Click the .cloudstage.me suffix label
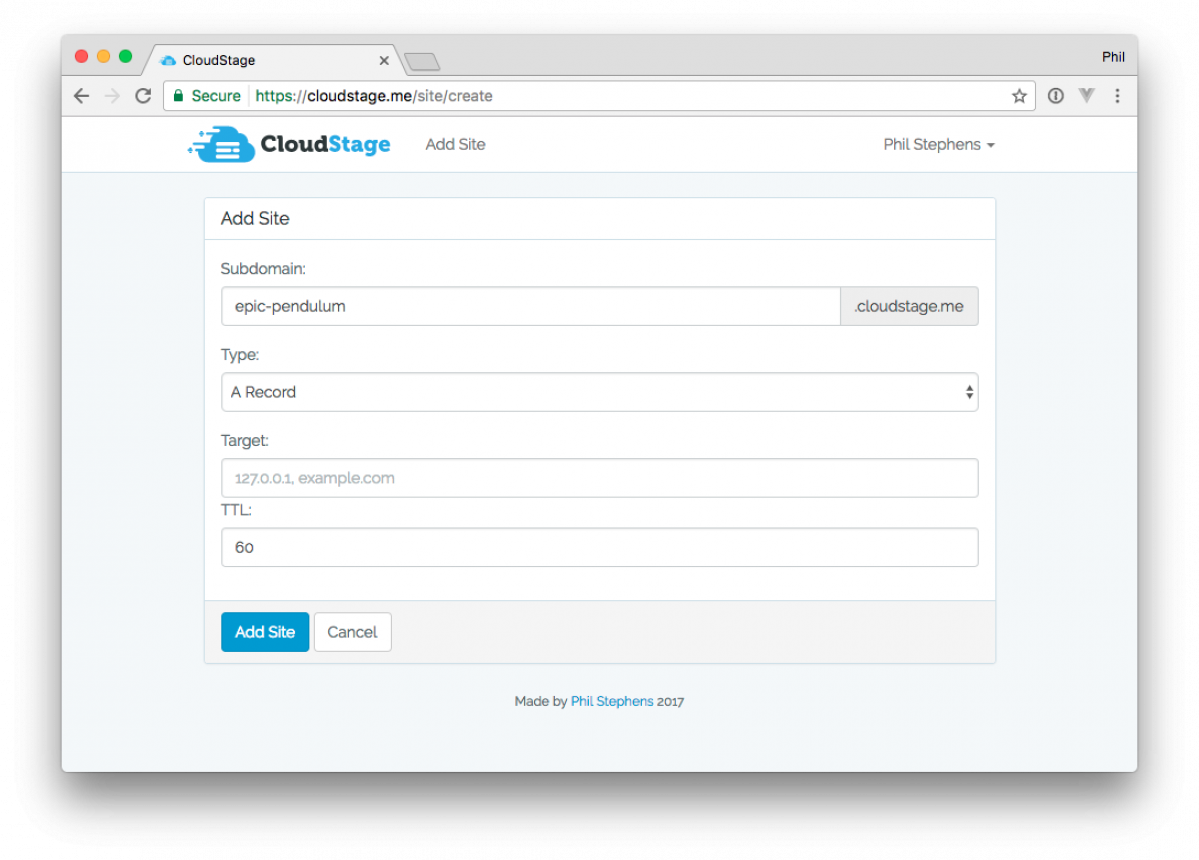Screen dimensions: 1199x860 909,306
